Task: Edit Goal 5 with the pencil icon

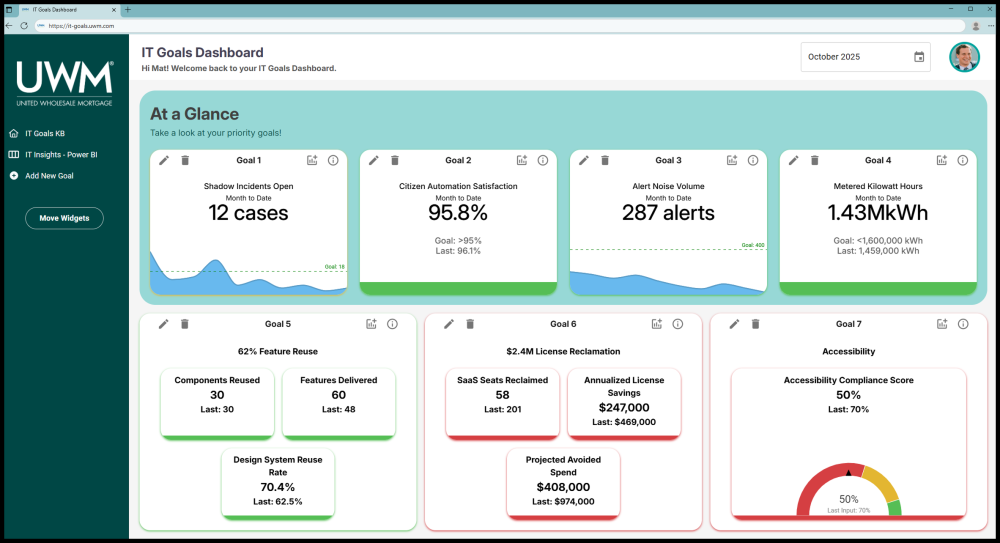Action: click(x=164, y=324)
